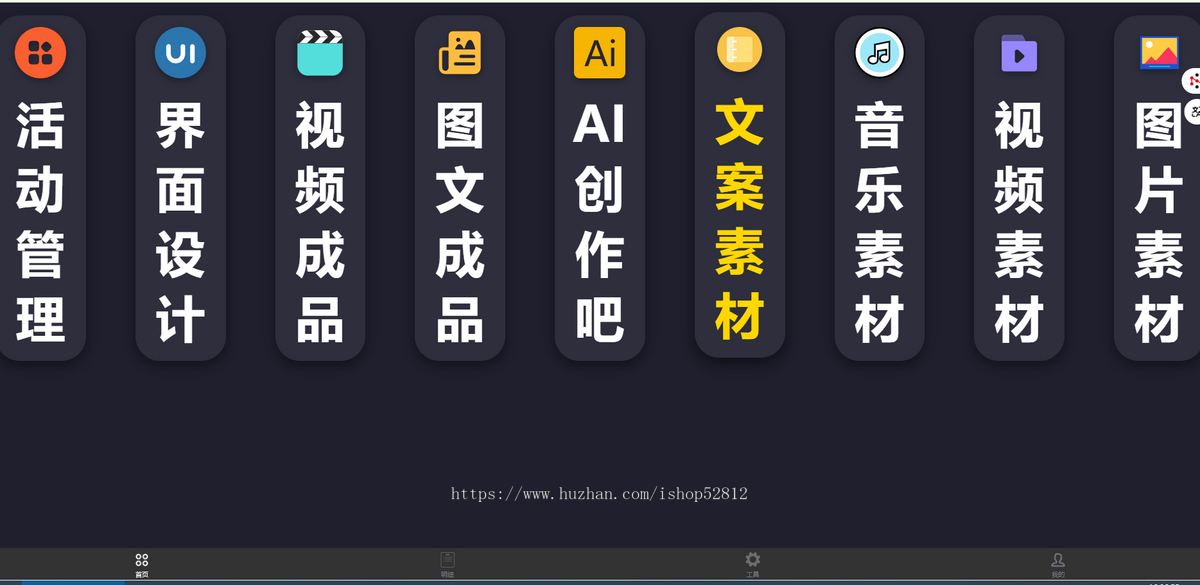Open the 视频素材 vertical label
Image resolution: width=1200 pixels, height=585 pixels.
pos(1019,222)
